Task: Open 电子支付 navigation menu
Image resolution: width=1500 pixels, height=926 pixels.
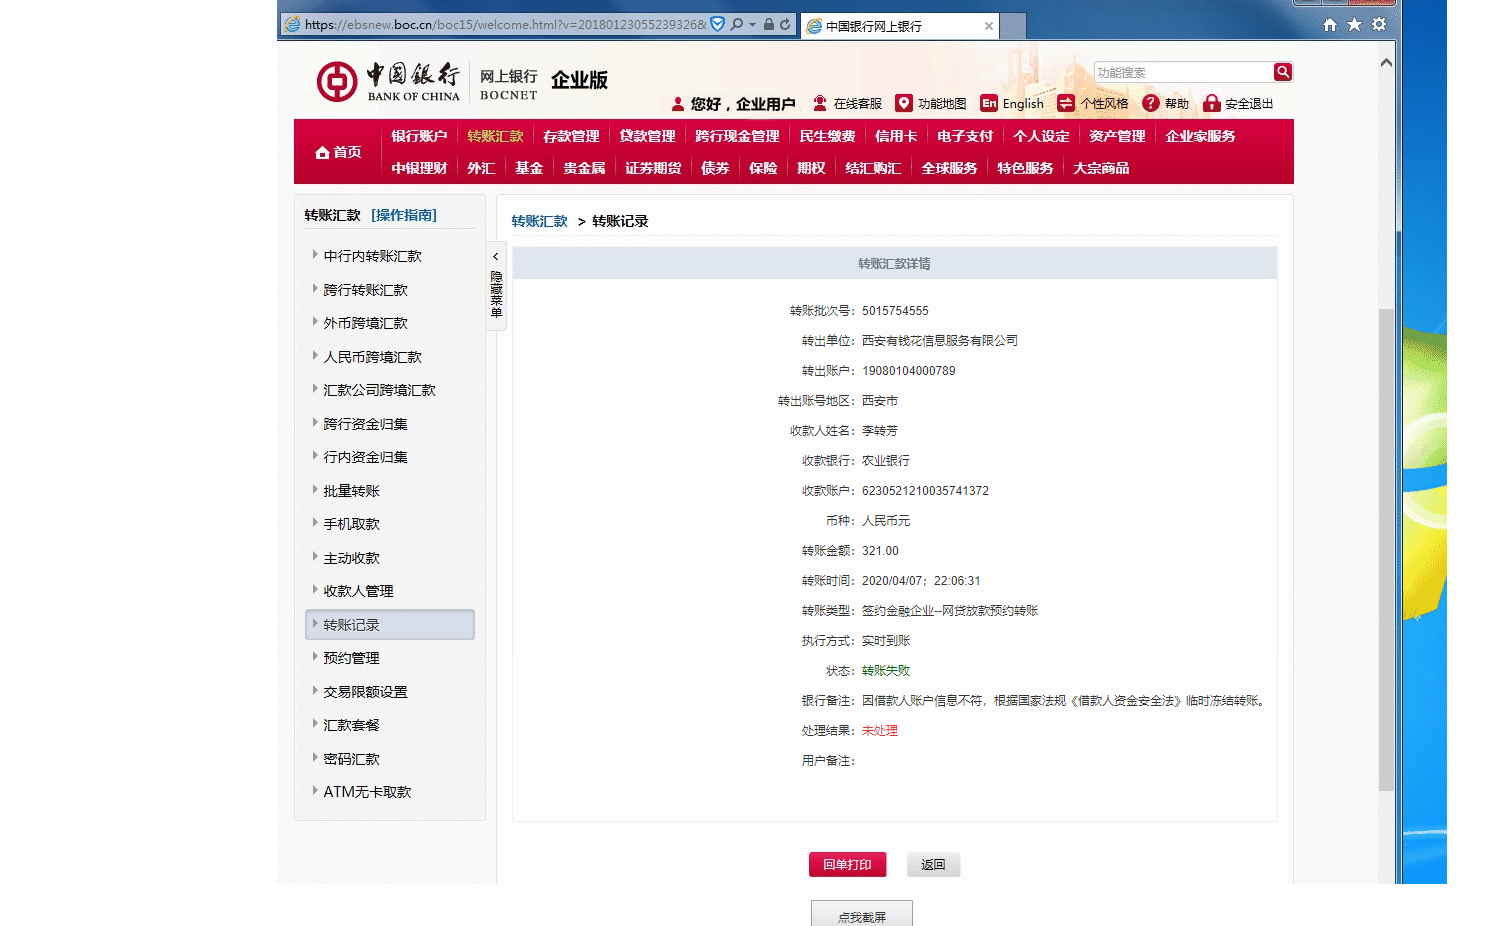Action: [x=965, y=136]
